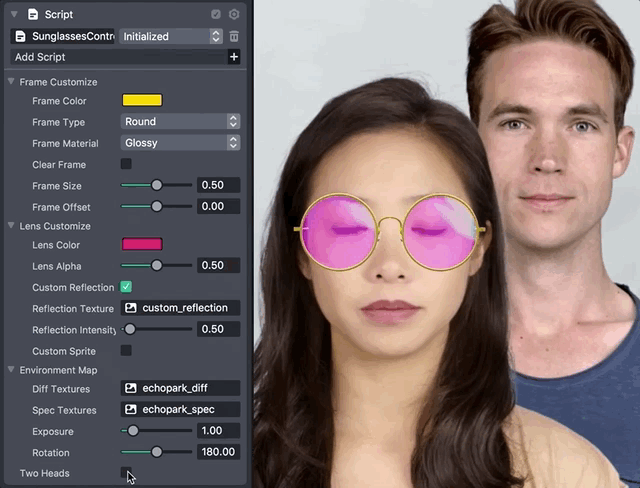Click the echopark_diff texture image icon
Image resolution: width=640 pixels, height=488 pixels.
point(130,388)
